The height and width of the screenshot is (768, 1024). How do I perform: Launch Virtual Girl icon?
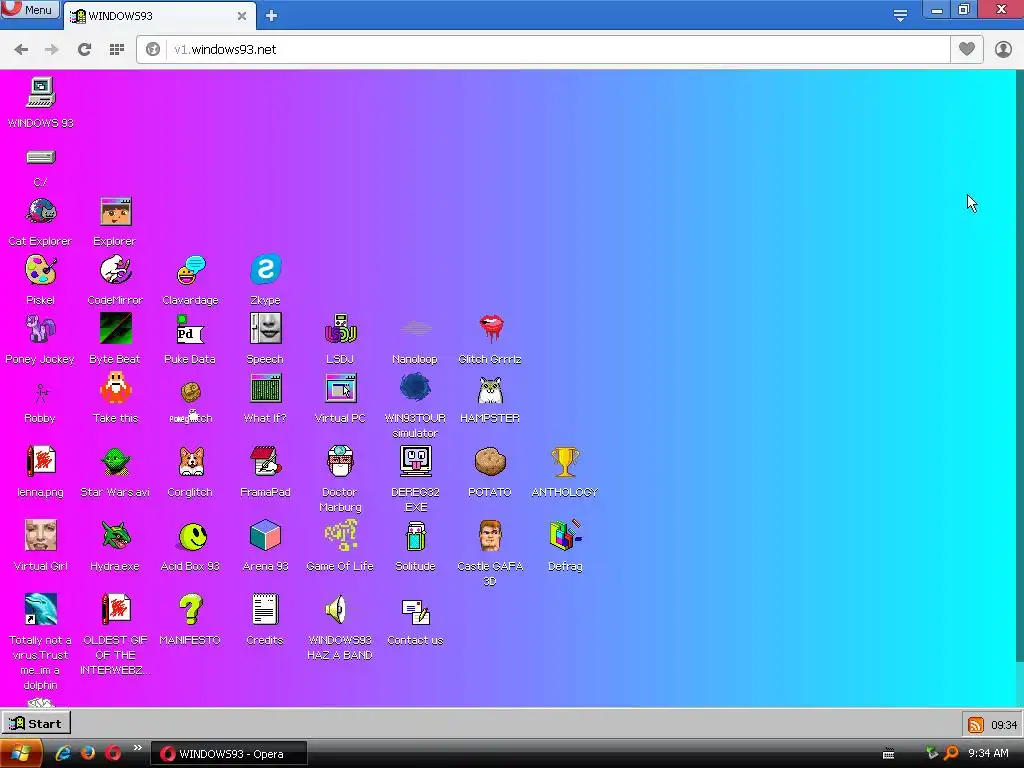[40, 536]
